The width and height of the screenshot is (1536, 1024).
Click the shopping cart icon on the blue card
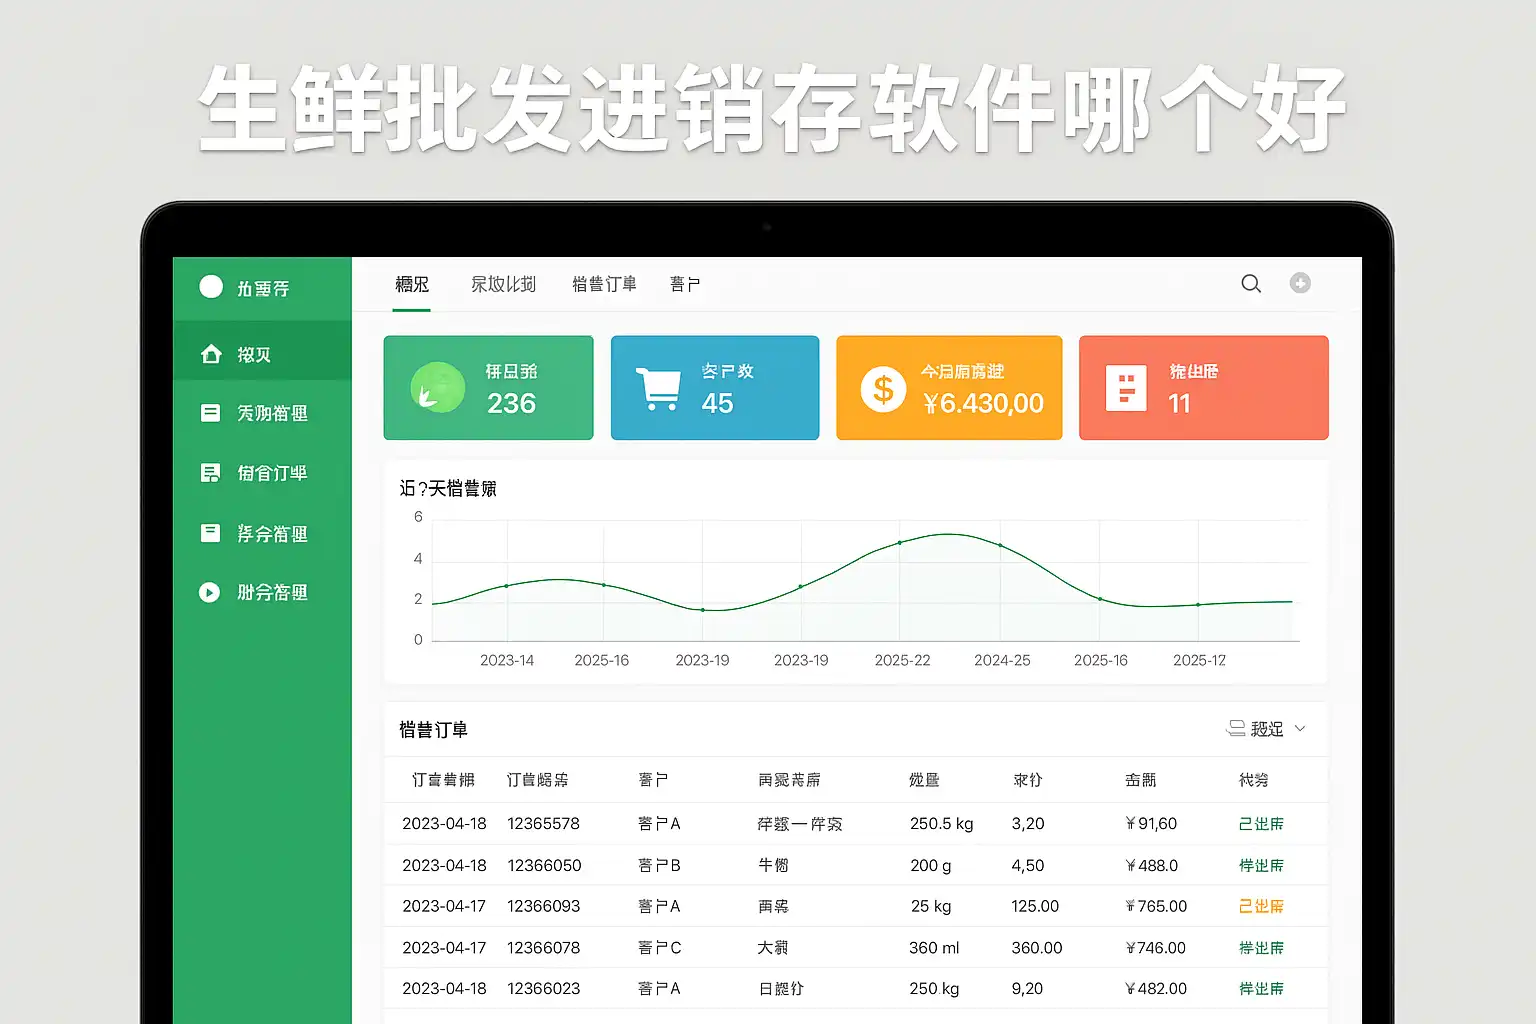pos(658,388)
